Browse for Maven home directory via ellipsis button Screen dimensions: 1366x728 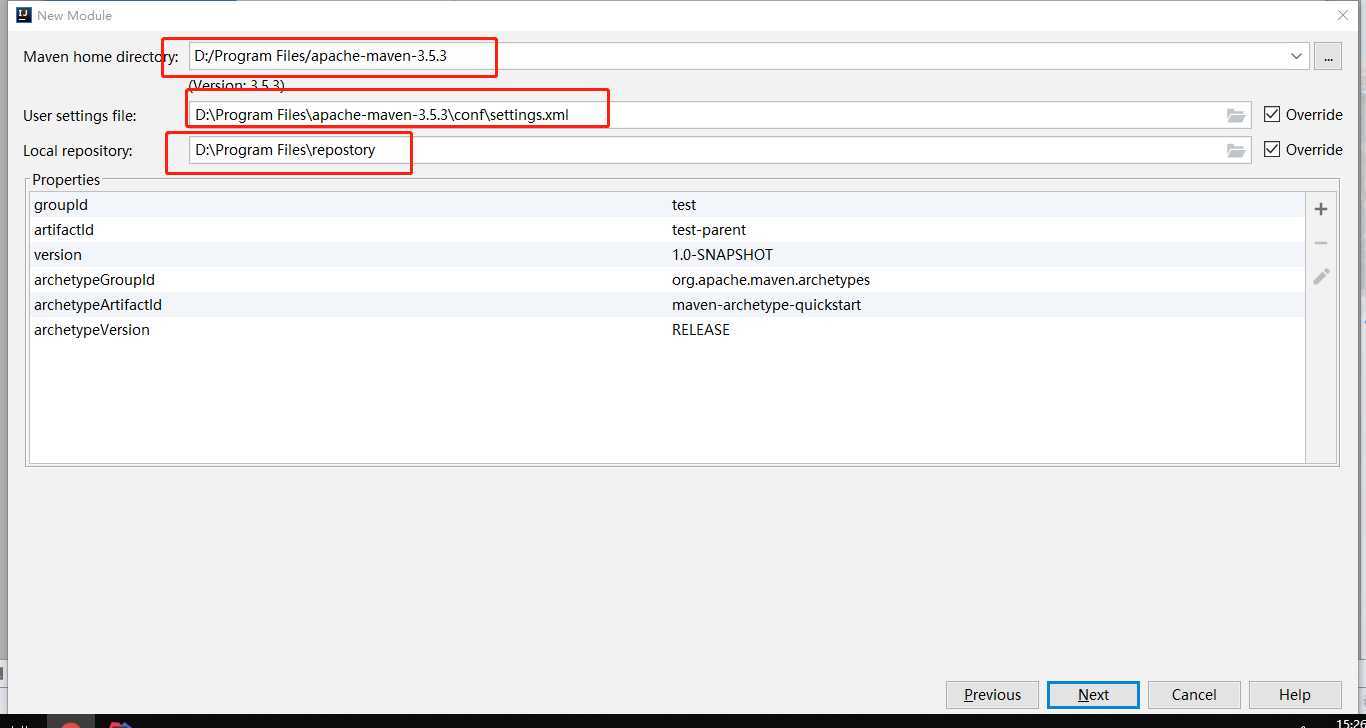tap(1328, 57)
